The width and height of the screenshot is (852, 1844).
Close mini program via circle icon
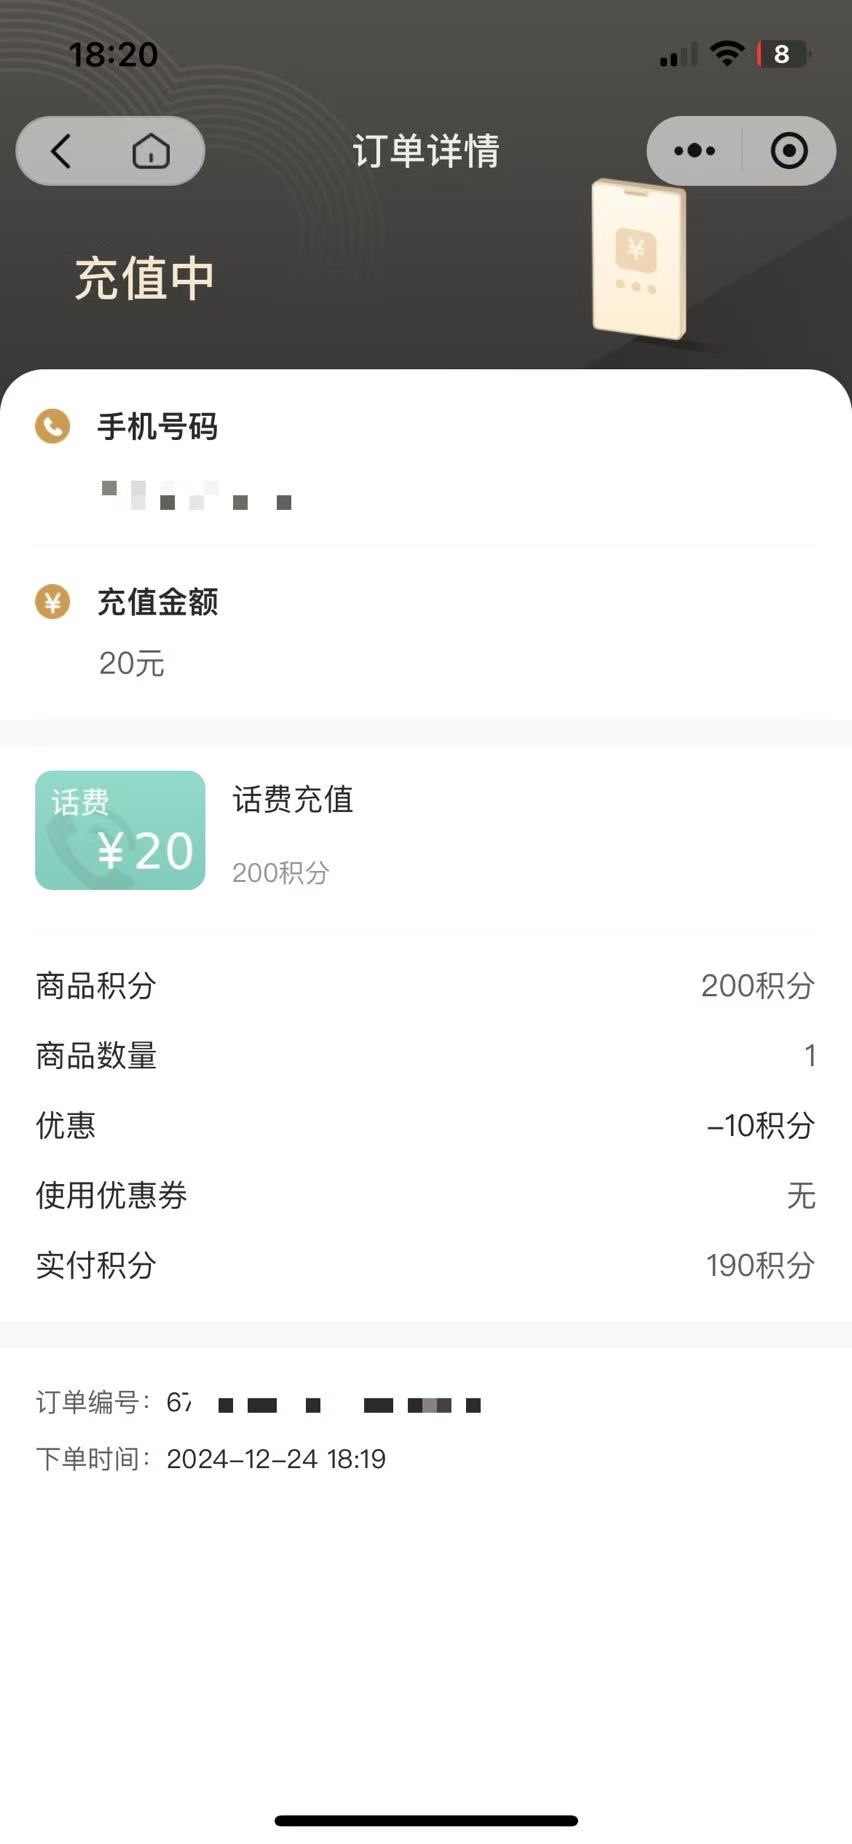pos(789,151)
